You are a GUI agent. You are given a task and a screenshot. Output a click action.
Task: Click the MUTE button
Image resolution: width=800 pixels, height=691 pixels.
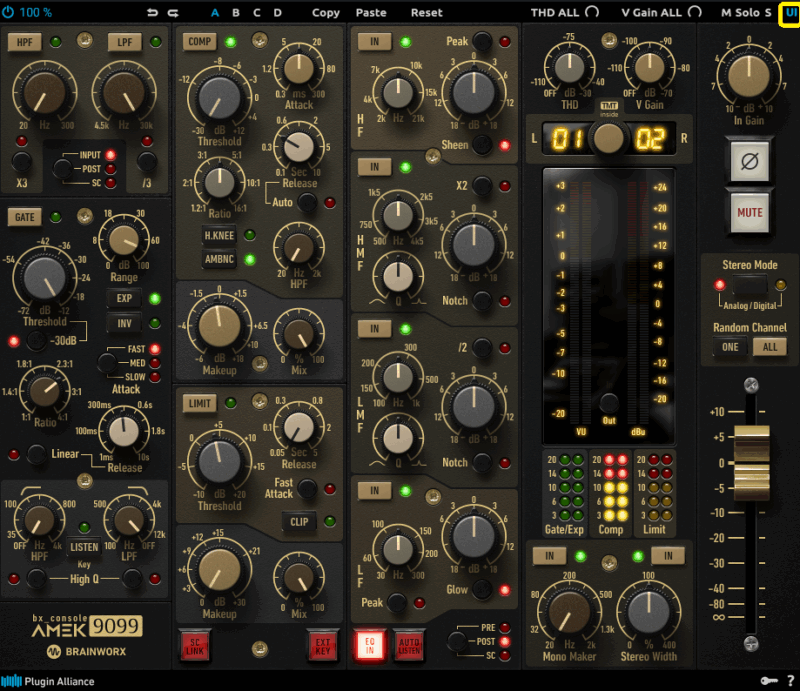click(x=749, y=213)
